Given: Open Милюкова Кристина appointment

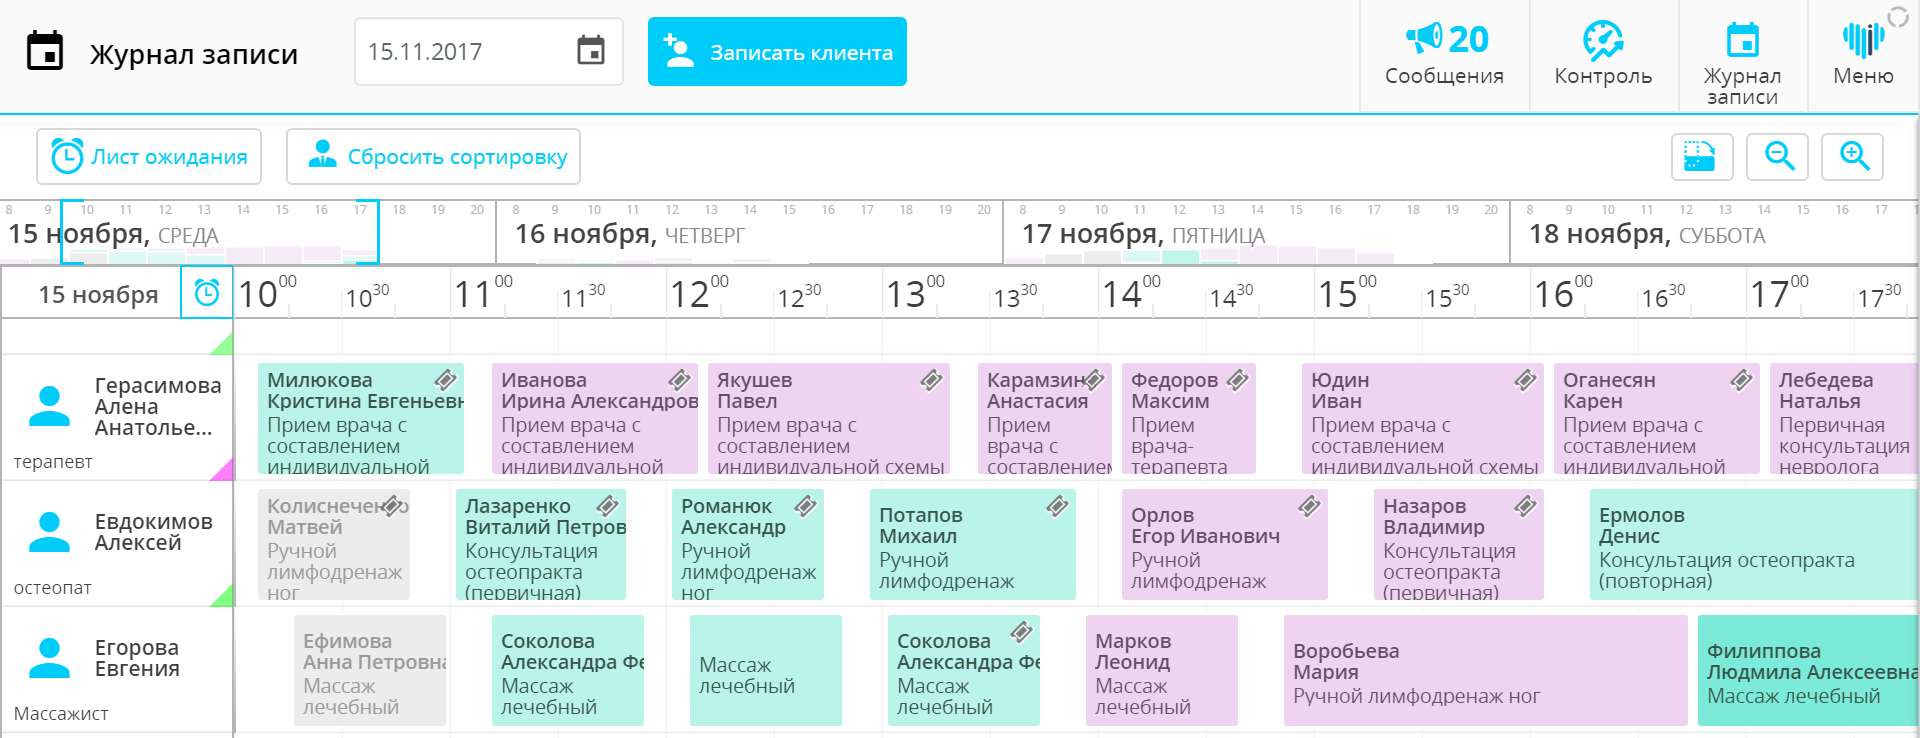Looking at the screenshot, I should [x=361, y=419].
